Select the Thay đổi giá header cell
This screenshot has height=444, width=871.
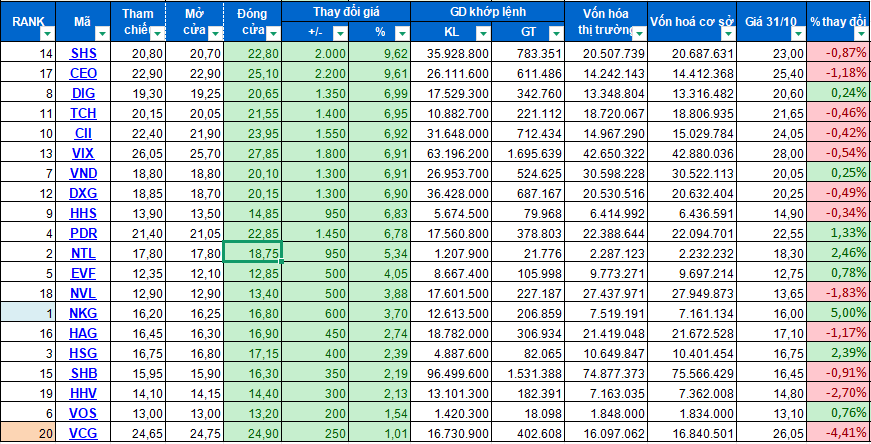point(346,12)
